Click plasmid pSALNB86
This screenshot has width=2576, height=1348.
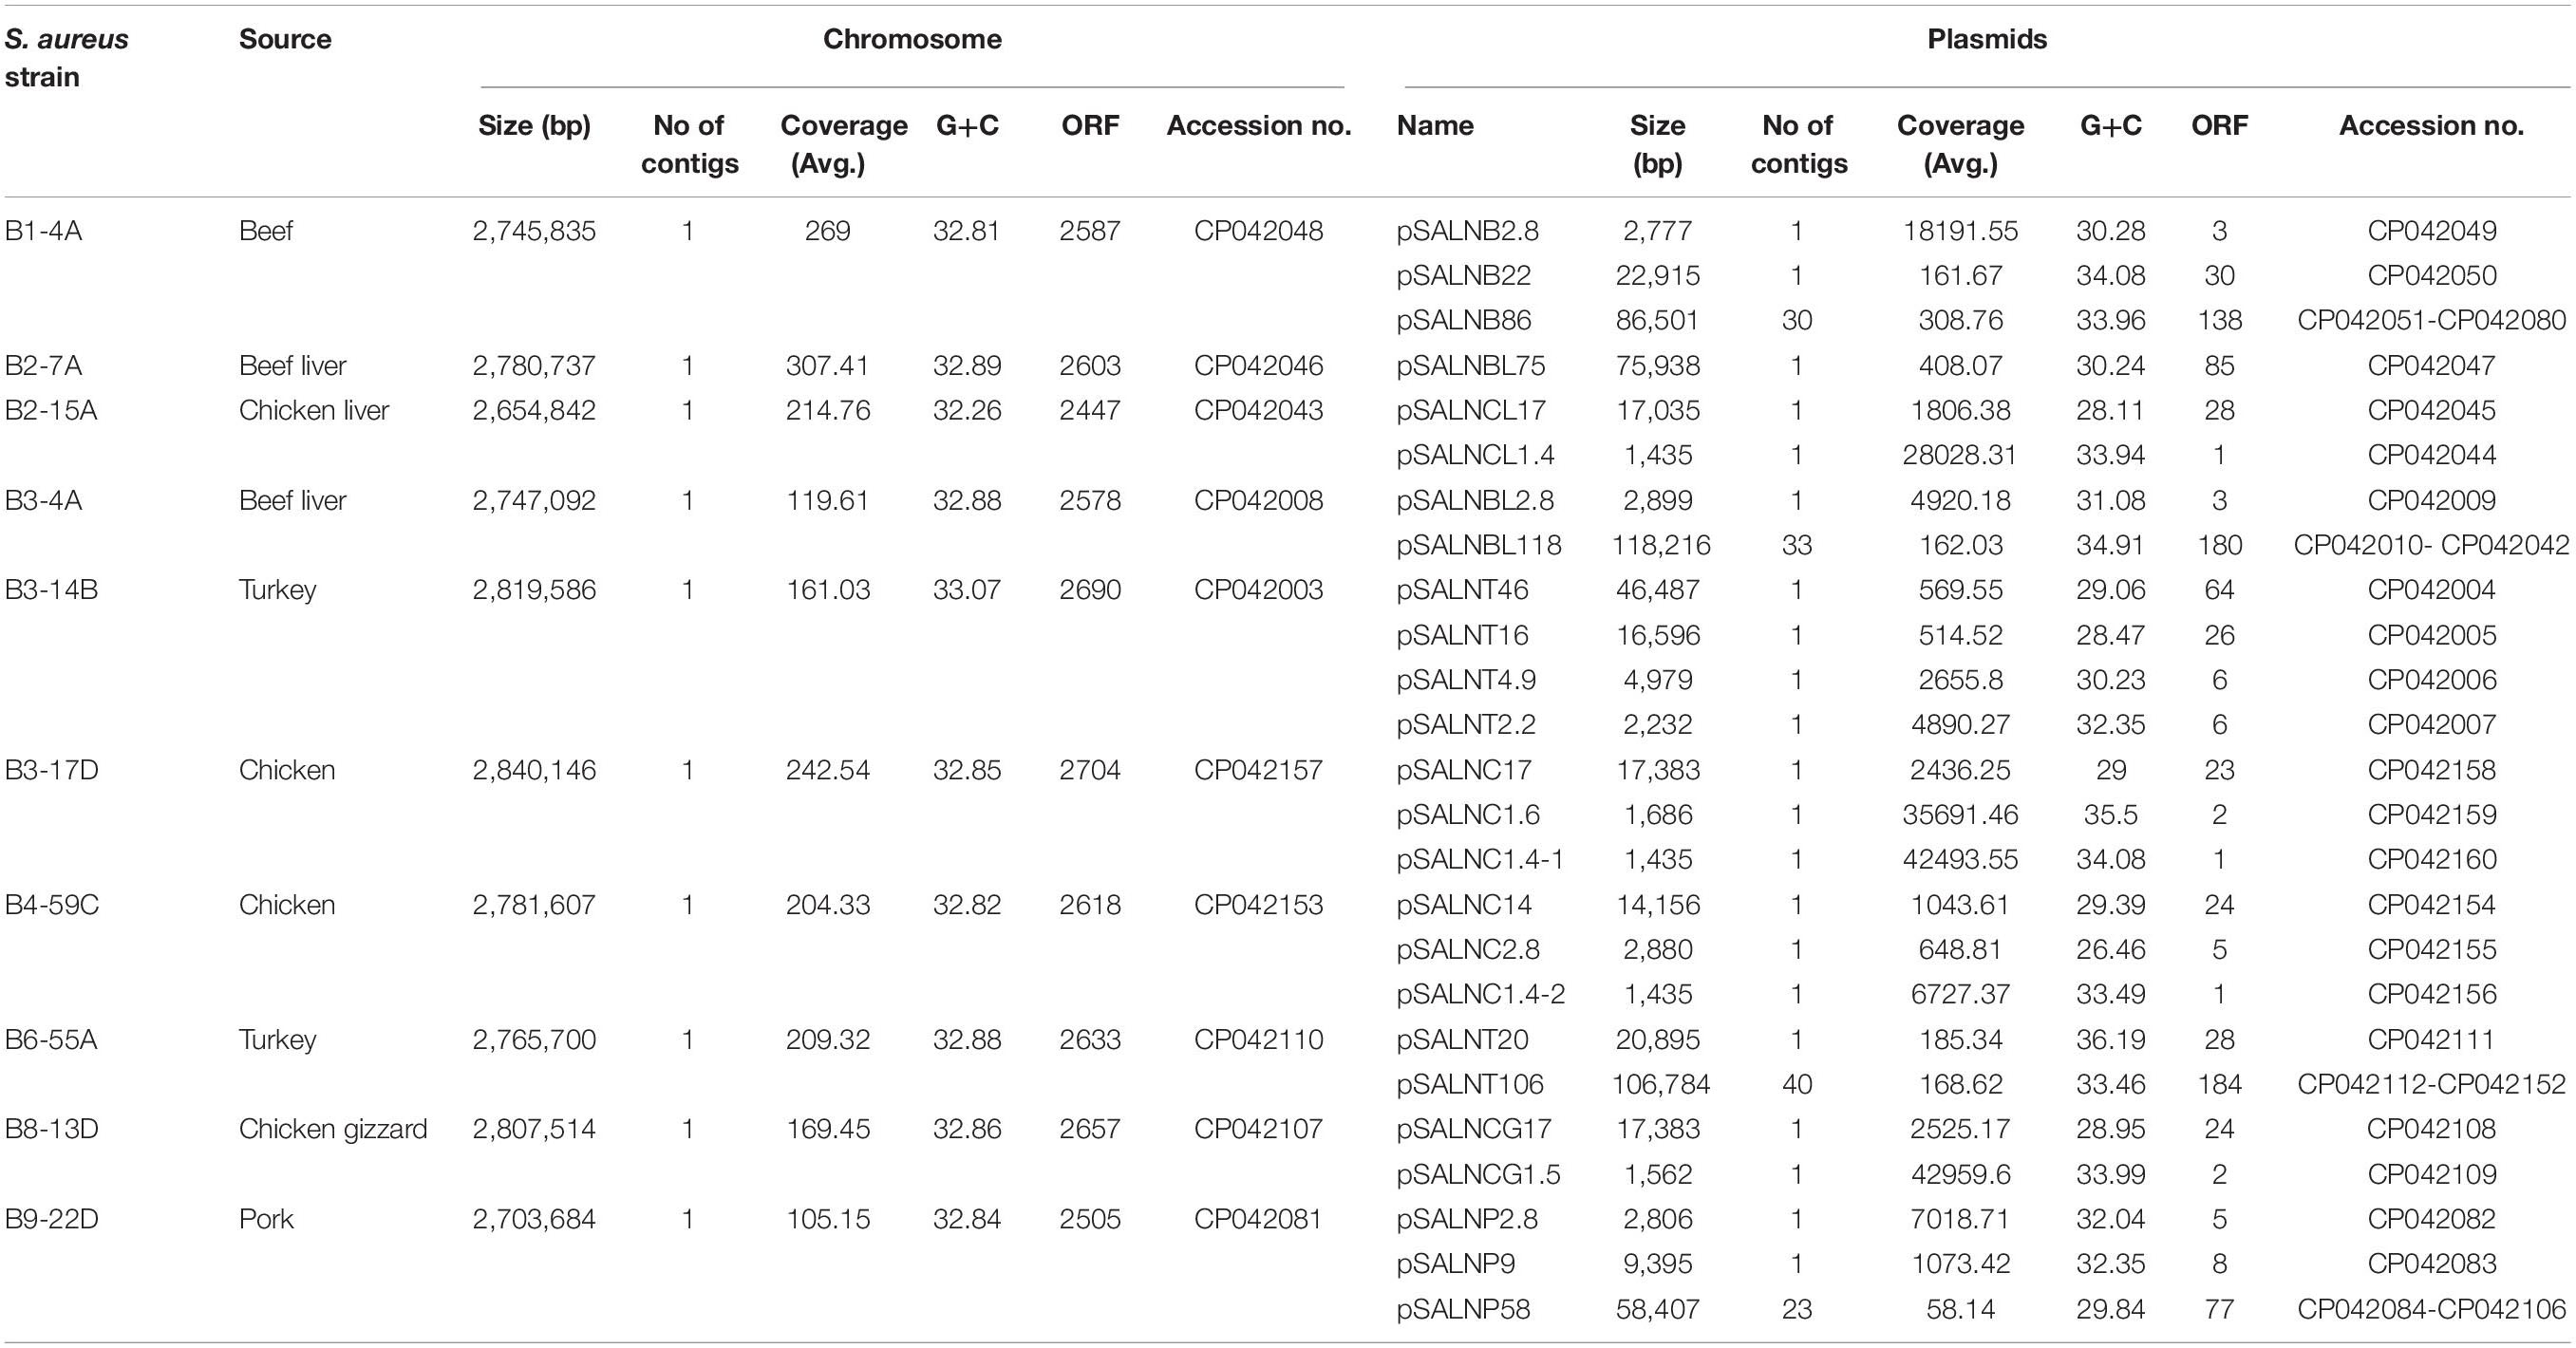point(1464,321)
